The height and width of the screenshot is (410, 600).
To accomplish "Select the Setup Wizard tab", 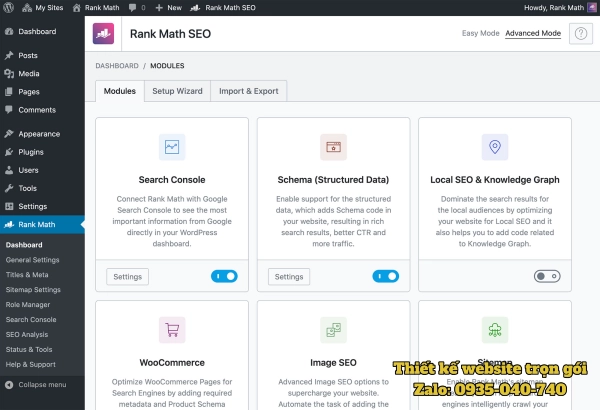I will tap(177, 91).
